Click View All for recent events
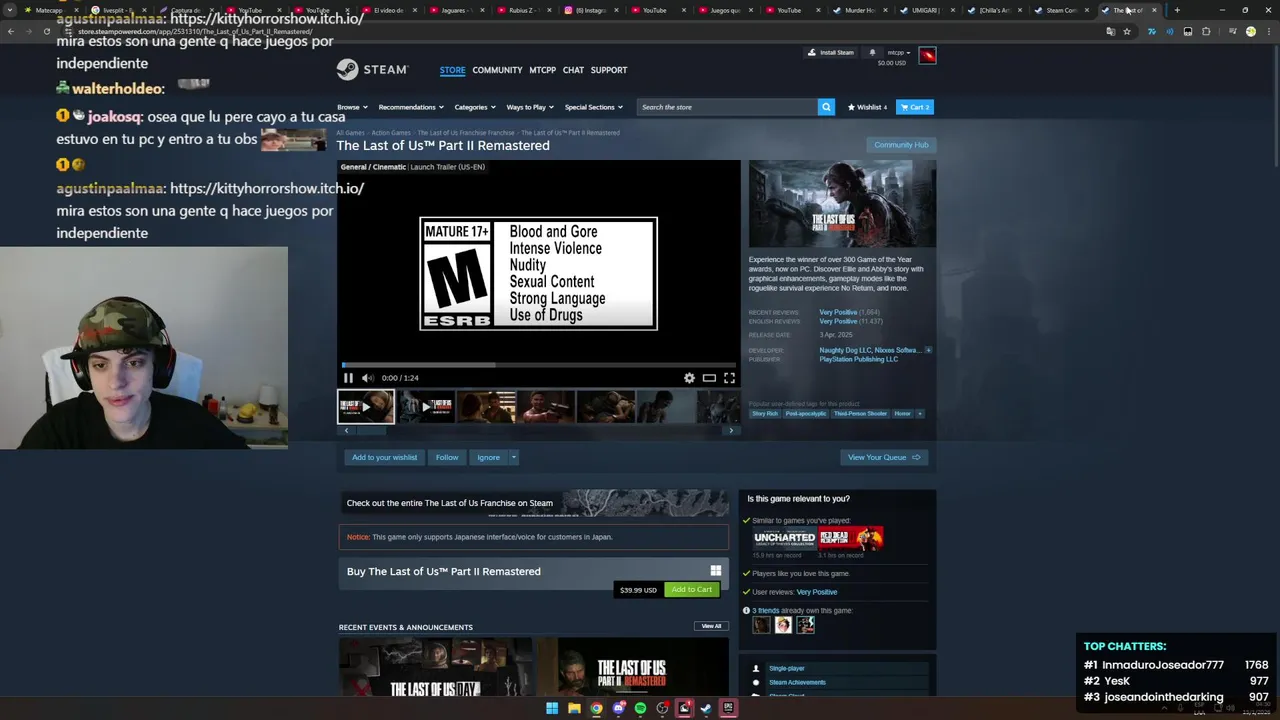Screen dimensions: 1280x720 pyautogui.click(x=711, y=626)
